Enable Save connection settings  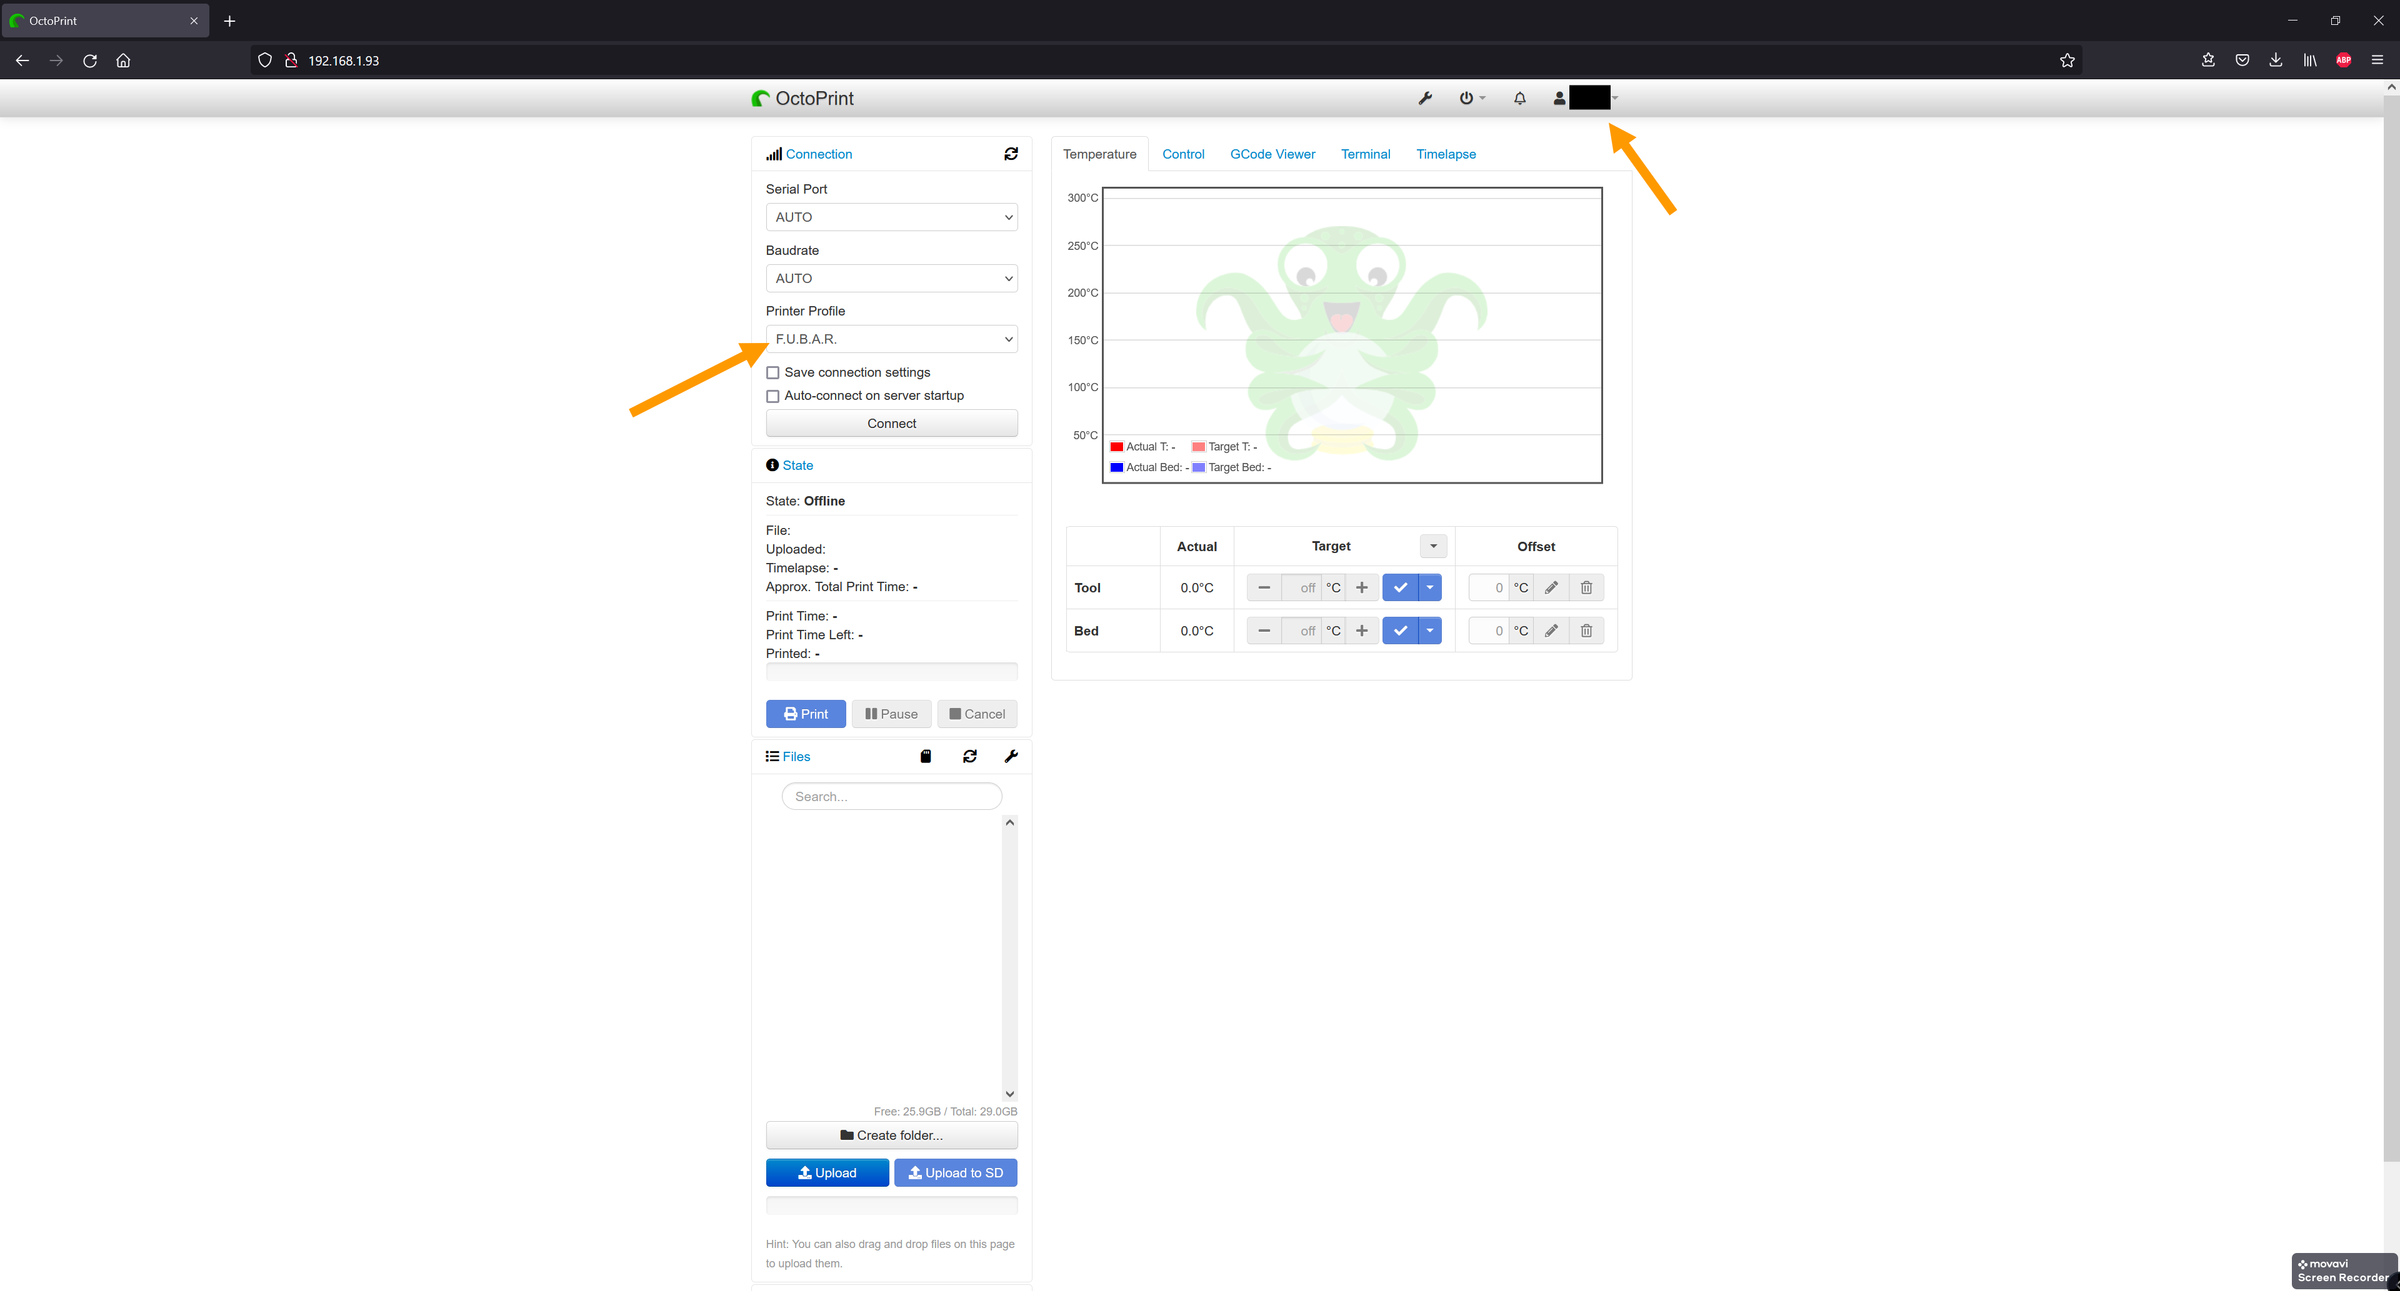(x=772, y=372)
